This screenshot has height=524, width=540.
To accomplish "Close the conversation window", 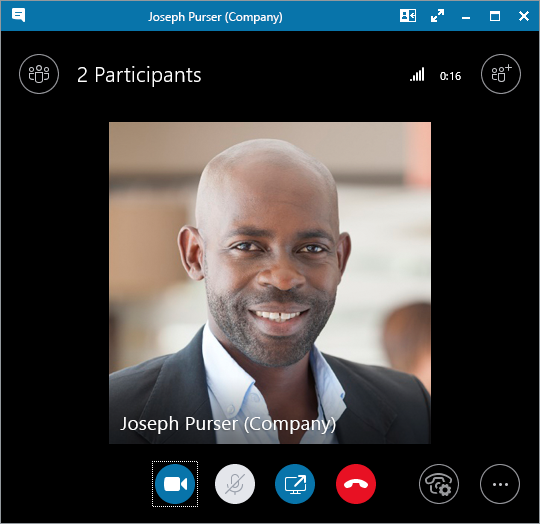I will click(x=524, y=16).
